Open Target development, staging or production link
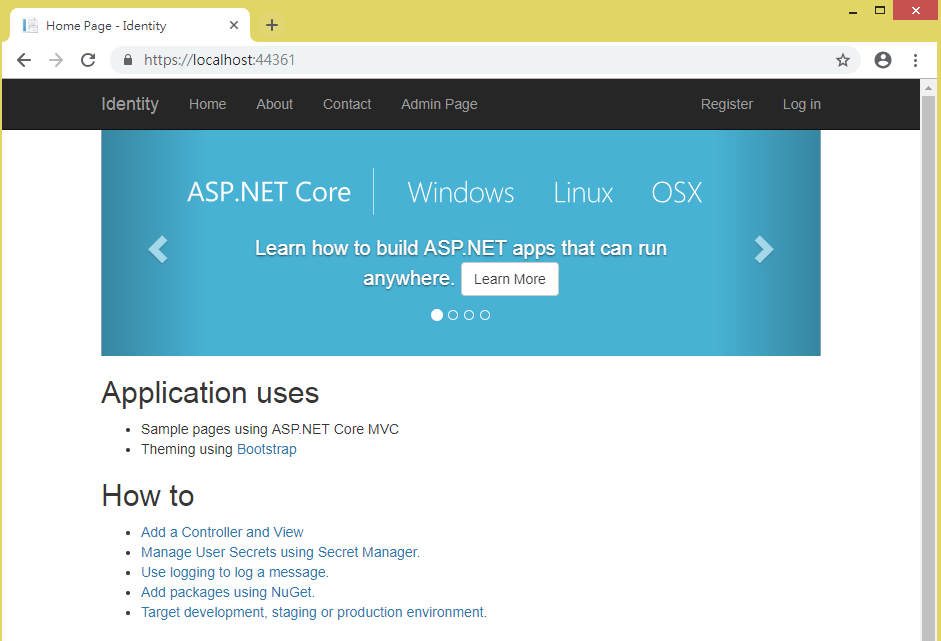 (314, 612)
